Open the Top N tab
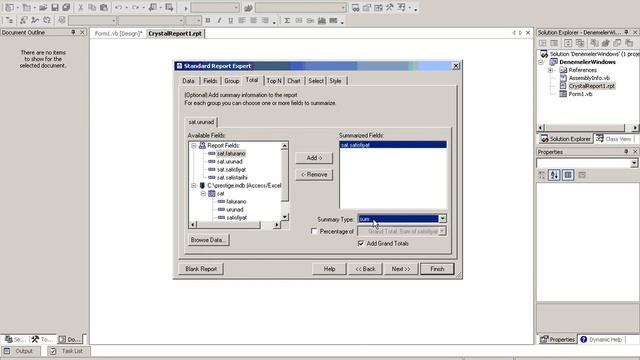The width and height of the screenshot is (640, 360). [274, 81]
